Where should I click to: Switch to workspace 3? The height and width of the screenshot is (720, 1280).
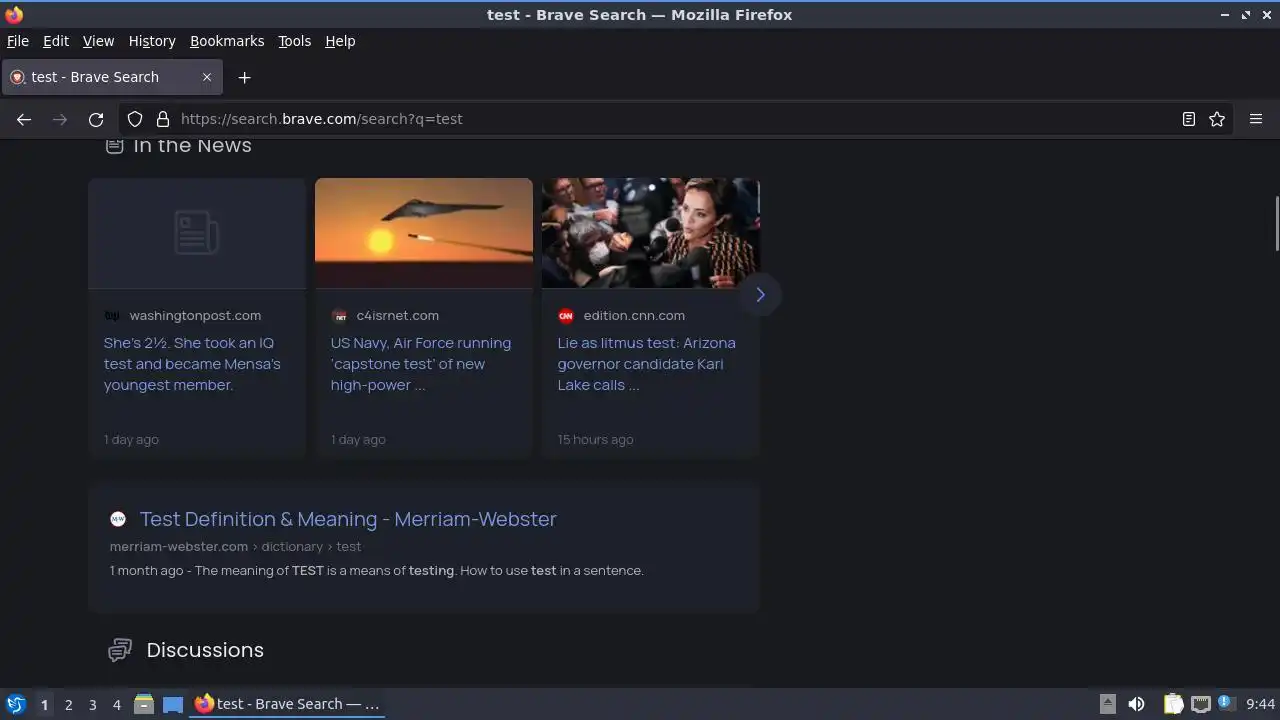pos(92,704)
